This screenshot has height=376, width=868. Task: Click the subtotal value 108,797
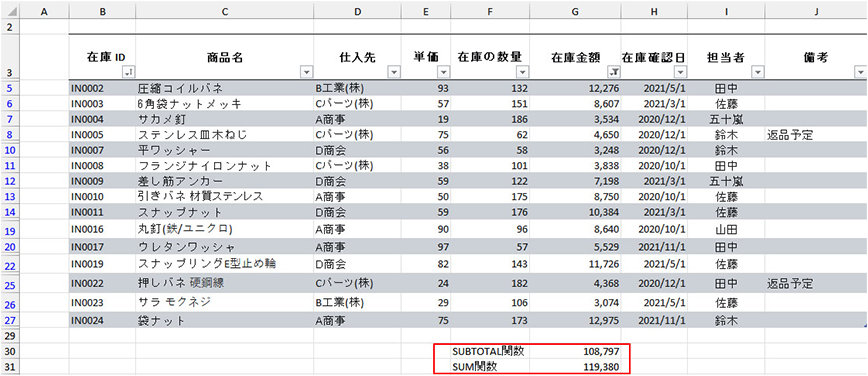tap(575, 351)
